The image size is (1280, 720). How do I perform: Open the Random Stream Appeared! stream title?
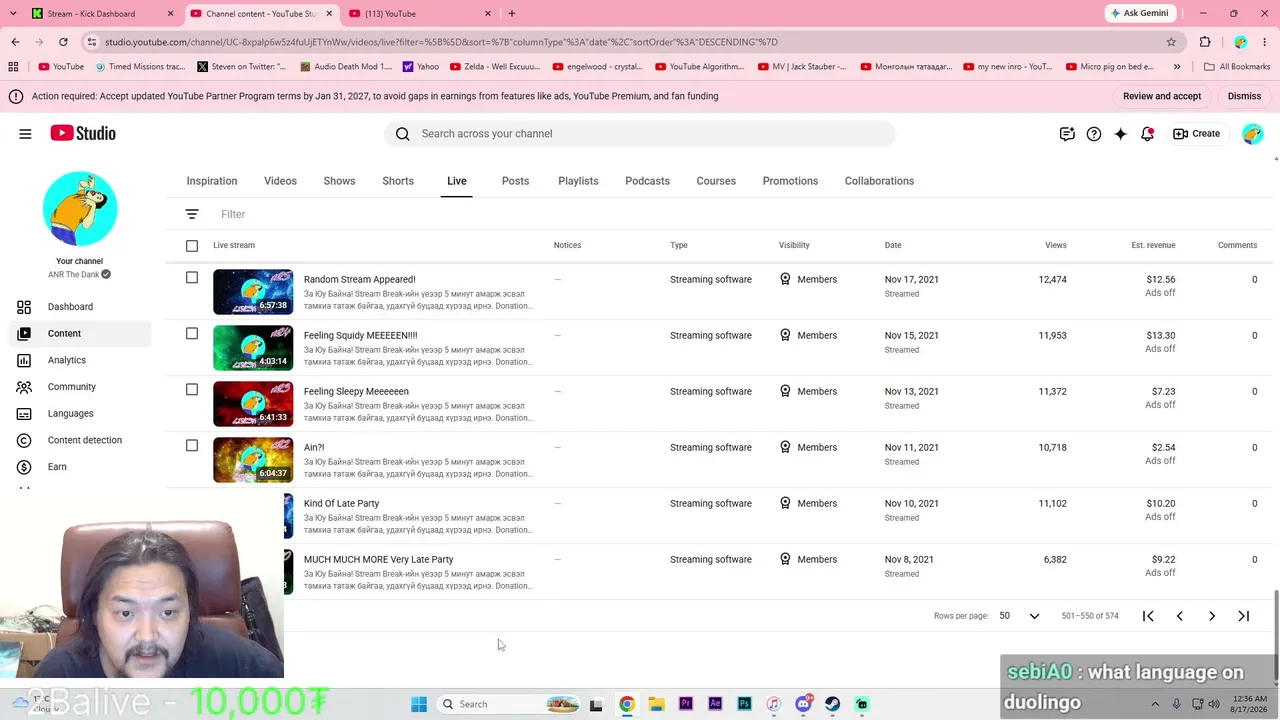pos(360,280)
